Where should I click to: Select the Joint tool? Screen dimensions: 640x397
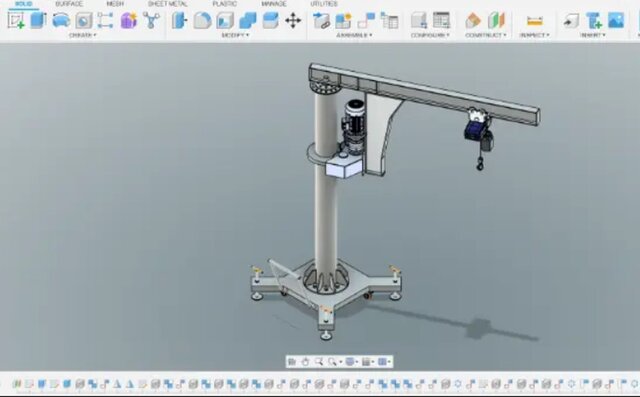pos(366,20)
